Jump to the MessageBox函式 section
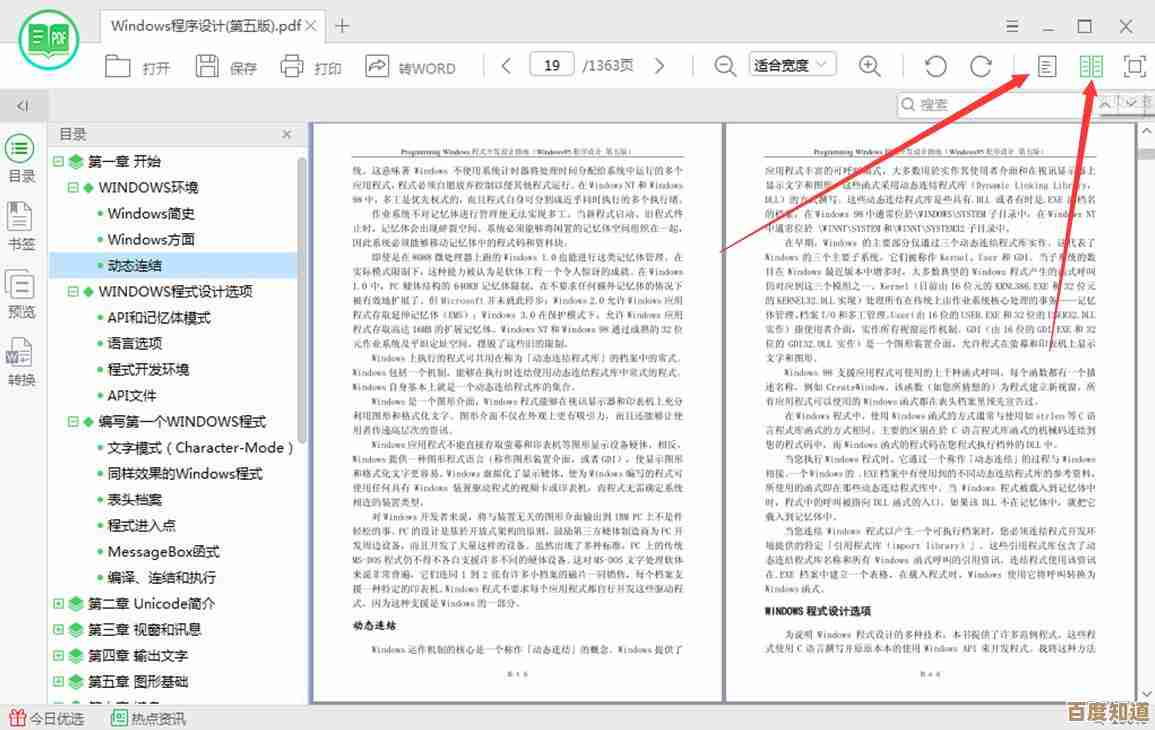Image resolution: width=1155 pixels, height=730 pixels. (x=163, y=551)
